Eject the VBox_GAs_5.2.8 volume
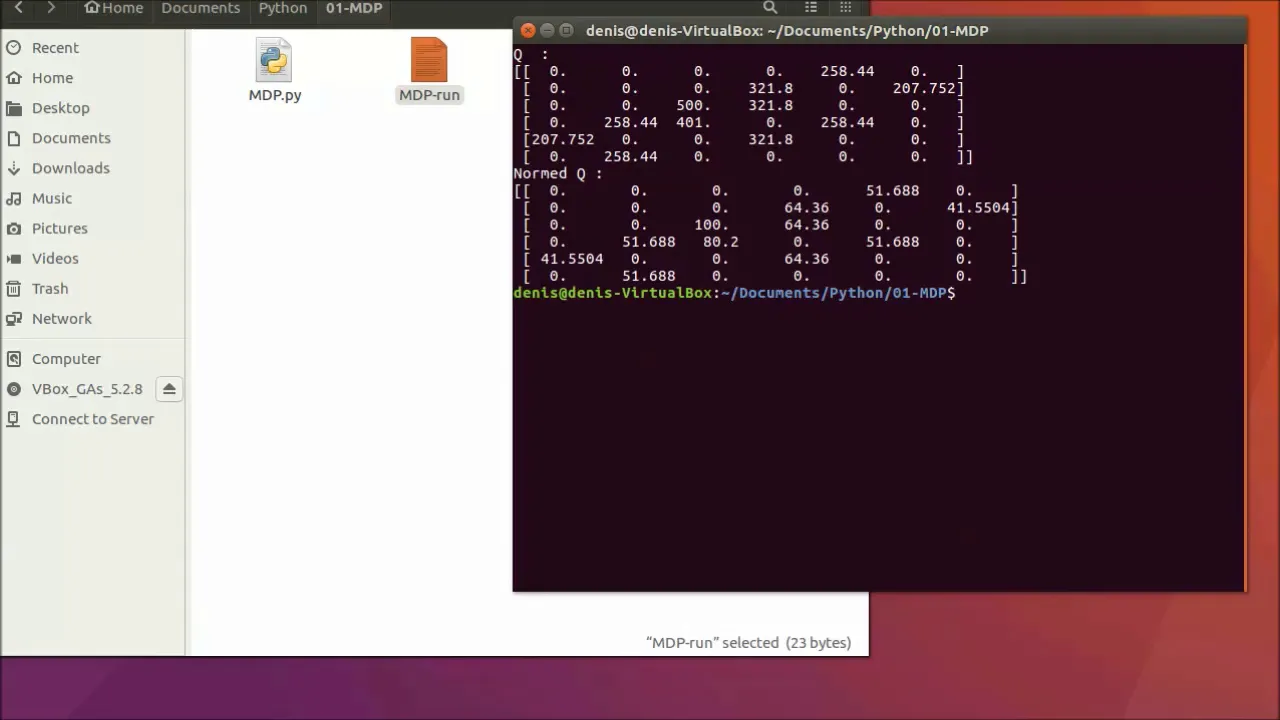Image resolution: width=1280 pixels, height=720 pixels. coord(169,389)
